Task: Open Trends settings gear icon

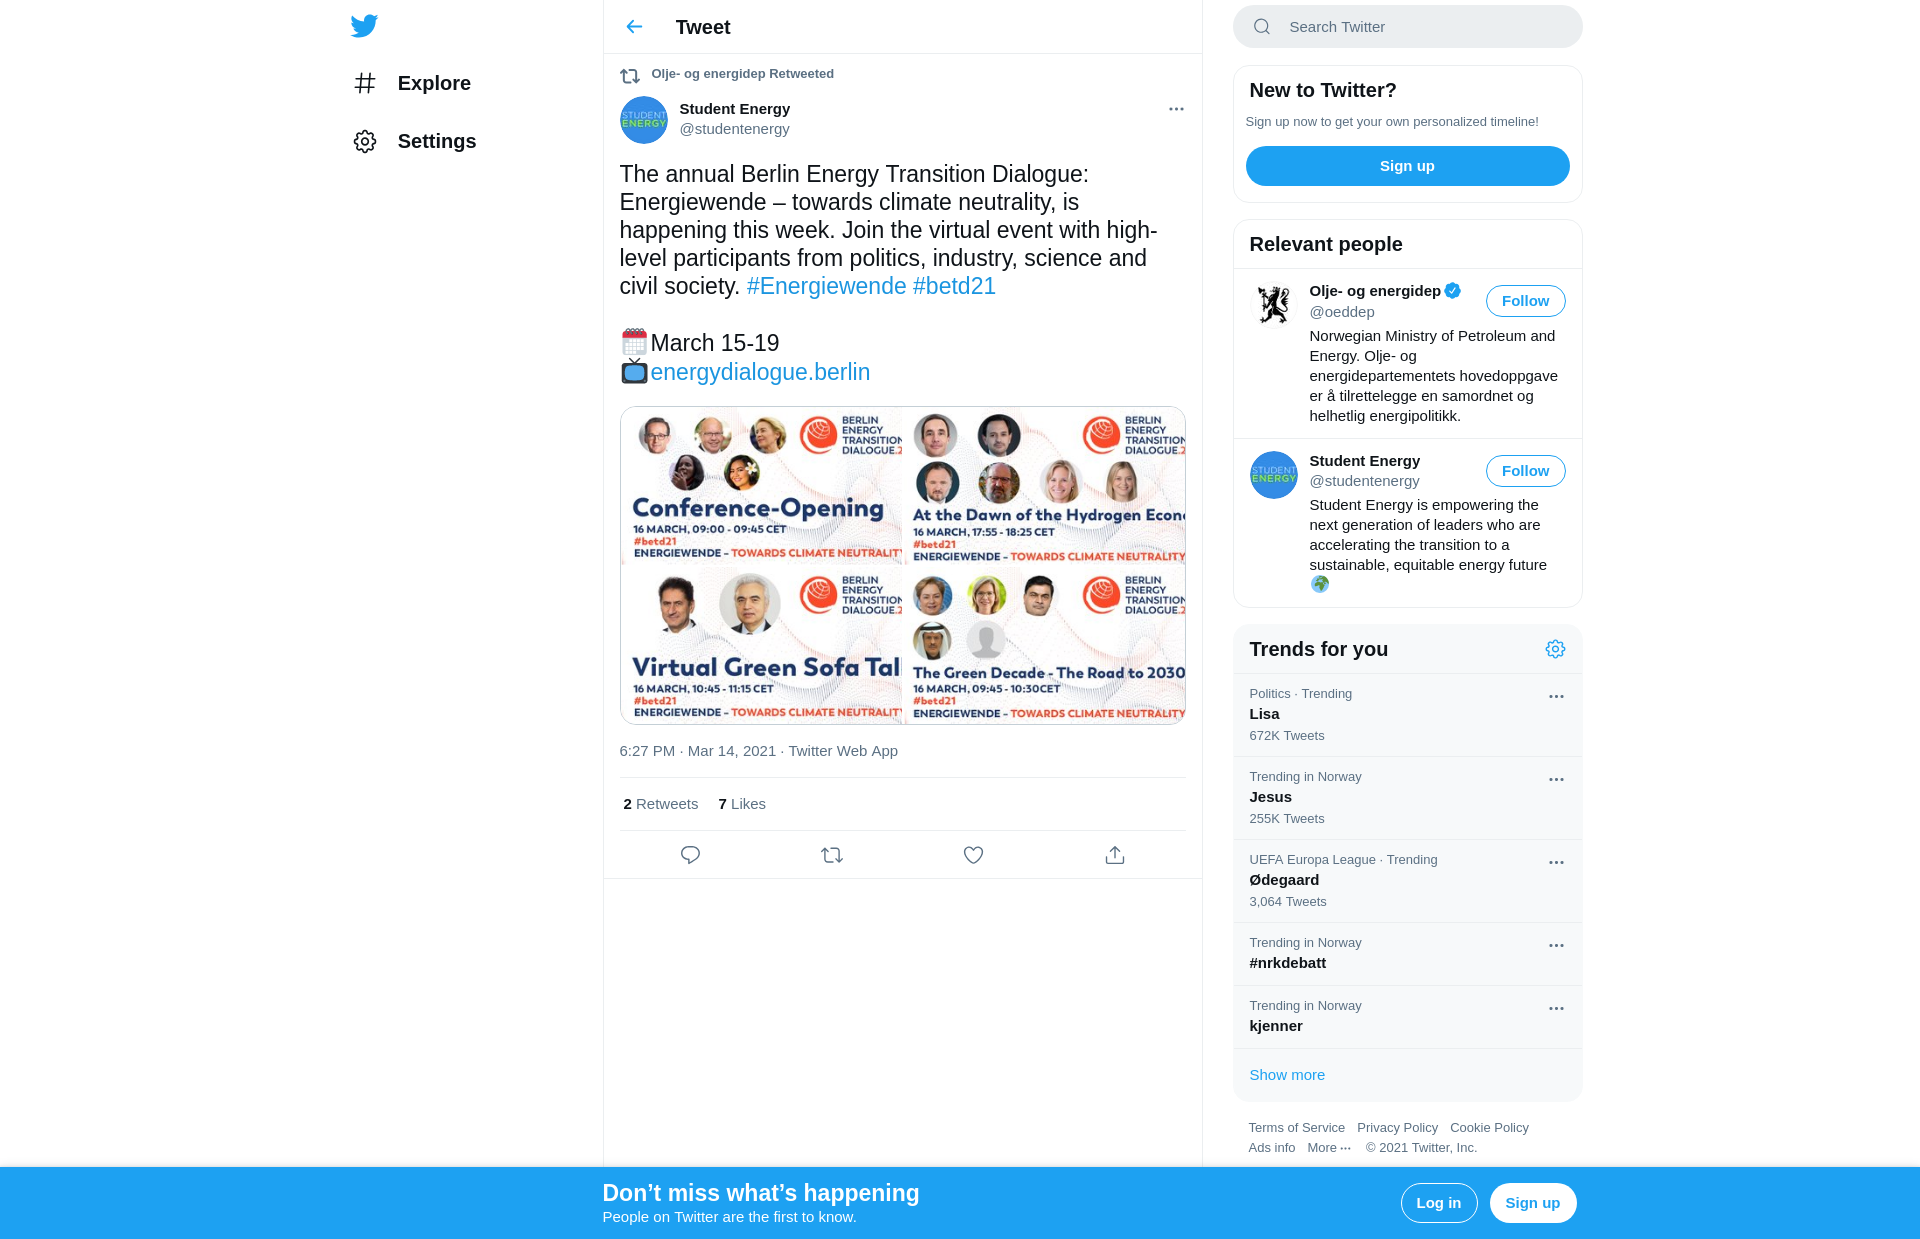Action: point(1555,649)
